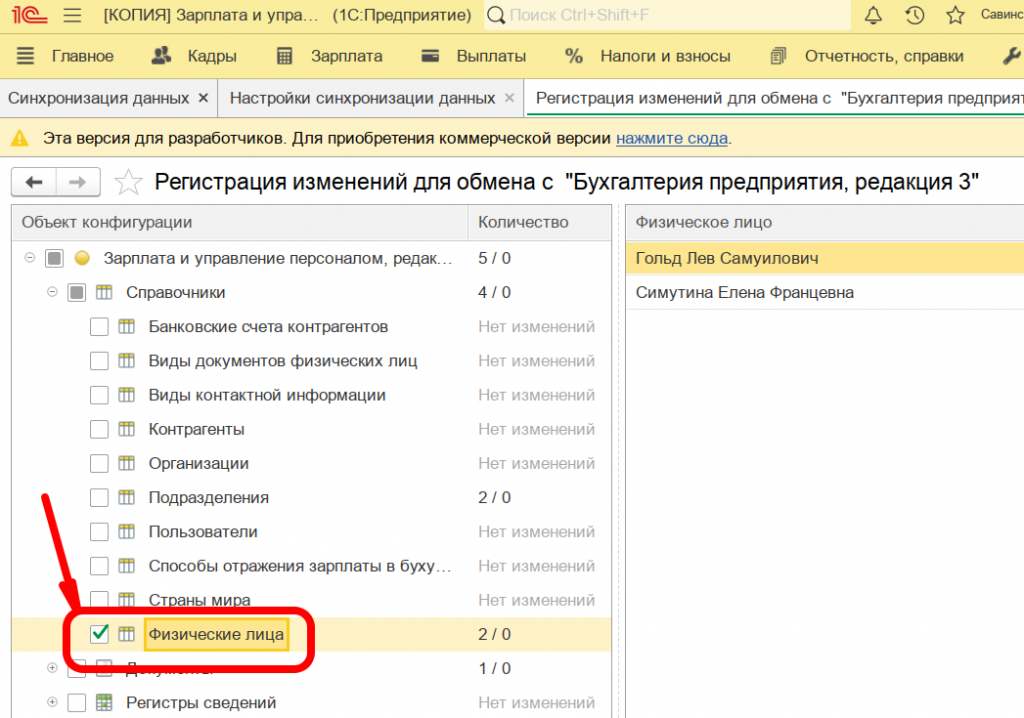The image size is (1024, 718).
Task: Check the Контрагенты checkbox
Action: pos(99,429)
